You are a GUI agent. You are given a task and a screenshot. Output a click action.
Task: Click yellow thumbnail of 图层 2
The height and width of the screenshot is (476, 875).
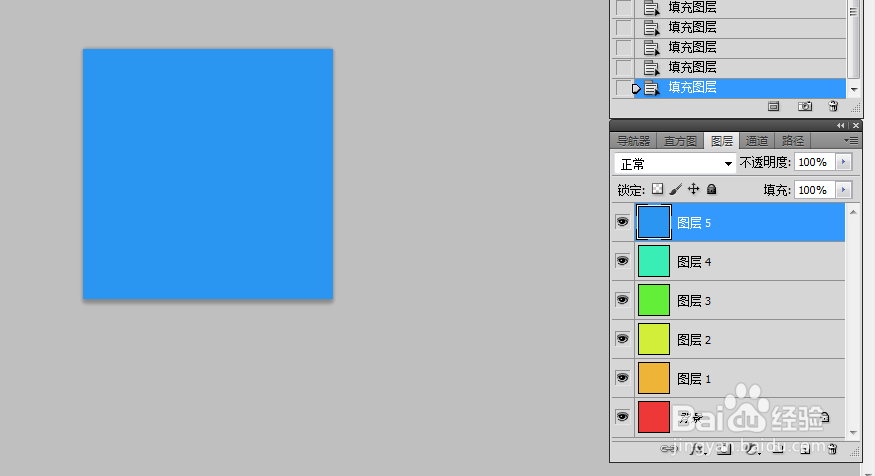tap(653, 339)
